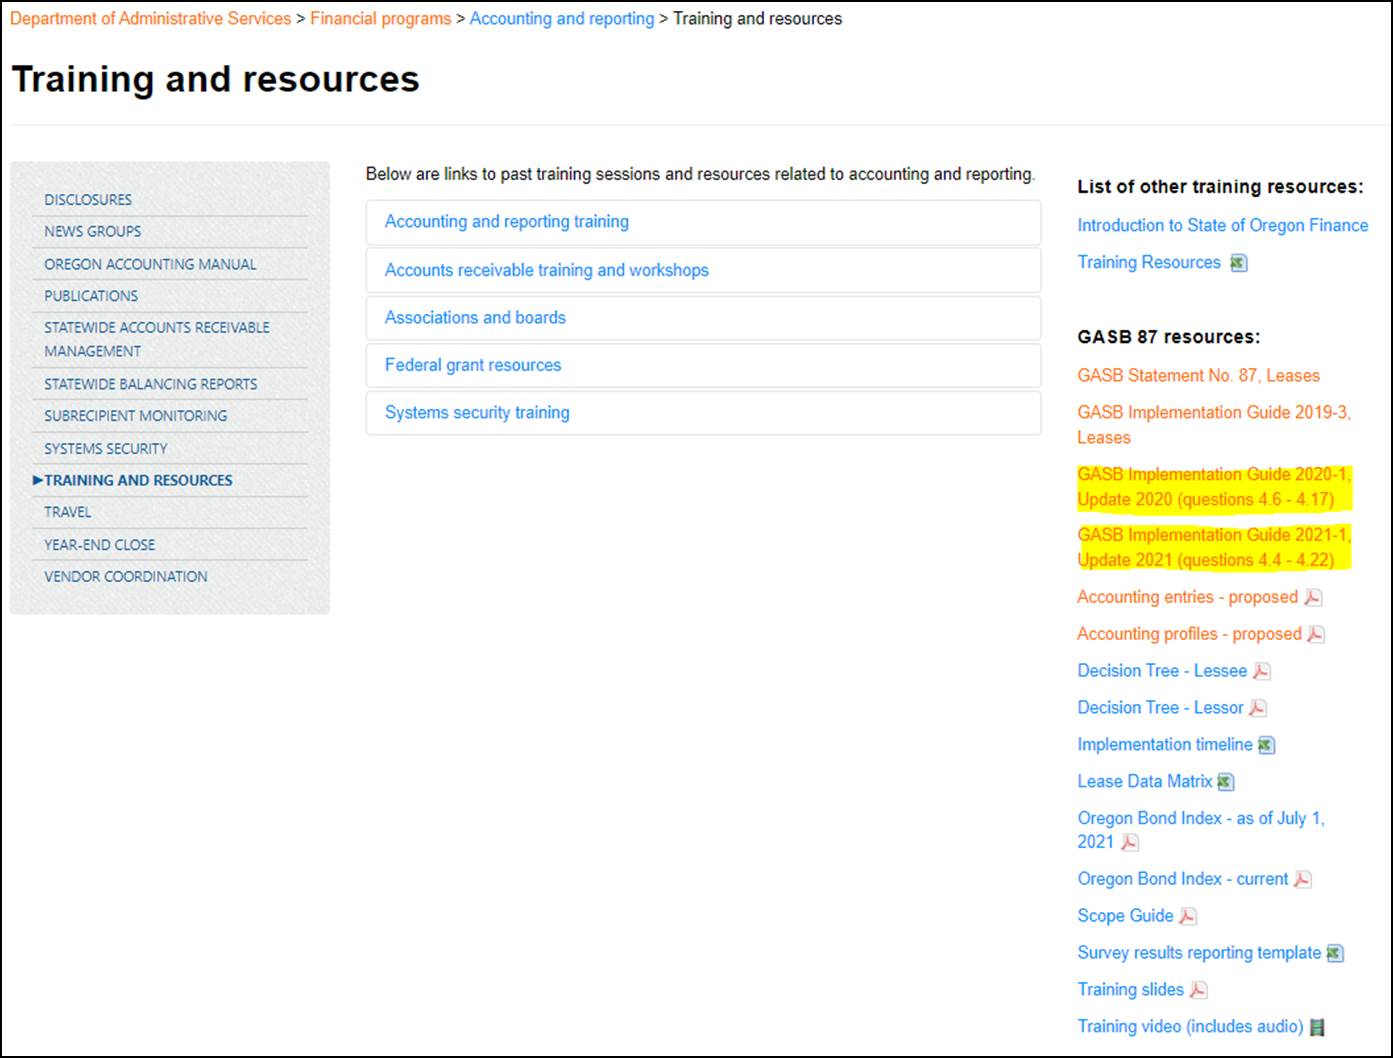Click PDF icon next to Accounting profiles - proposed
Viewport: 1393px width, 1058px height.
pyautogui.click(x=1317, y=635)
